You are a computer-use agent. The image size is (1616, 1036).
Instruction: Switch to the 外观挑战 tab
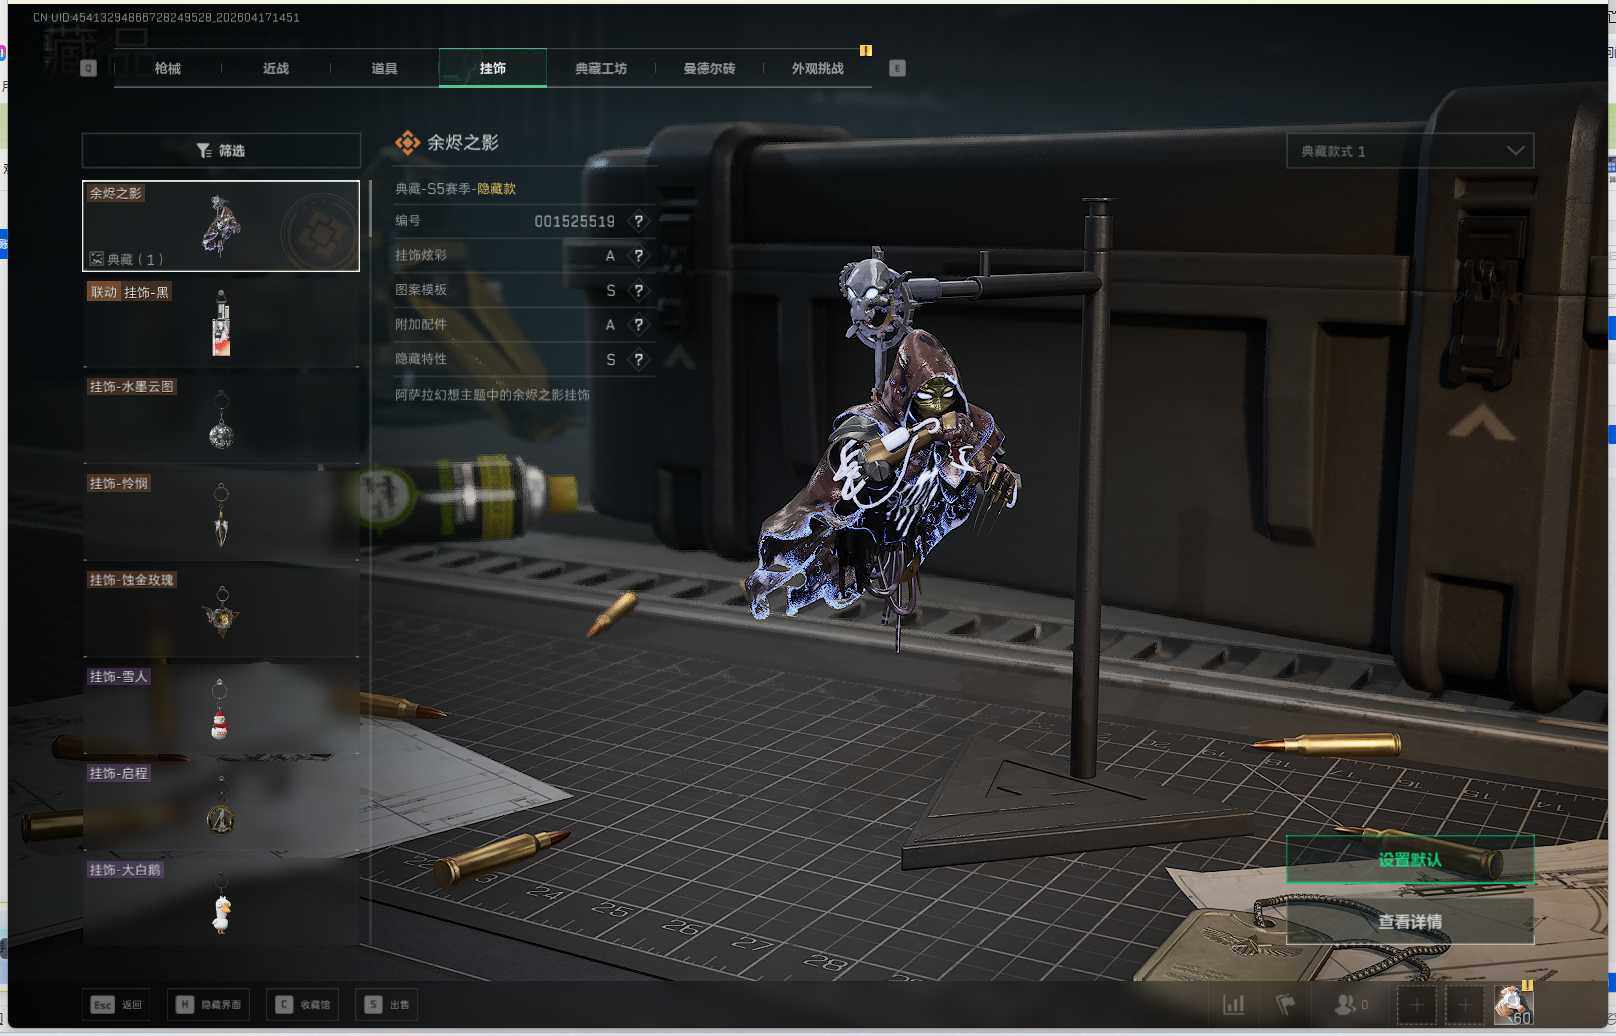[817, 68]
